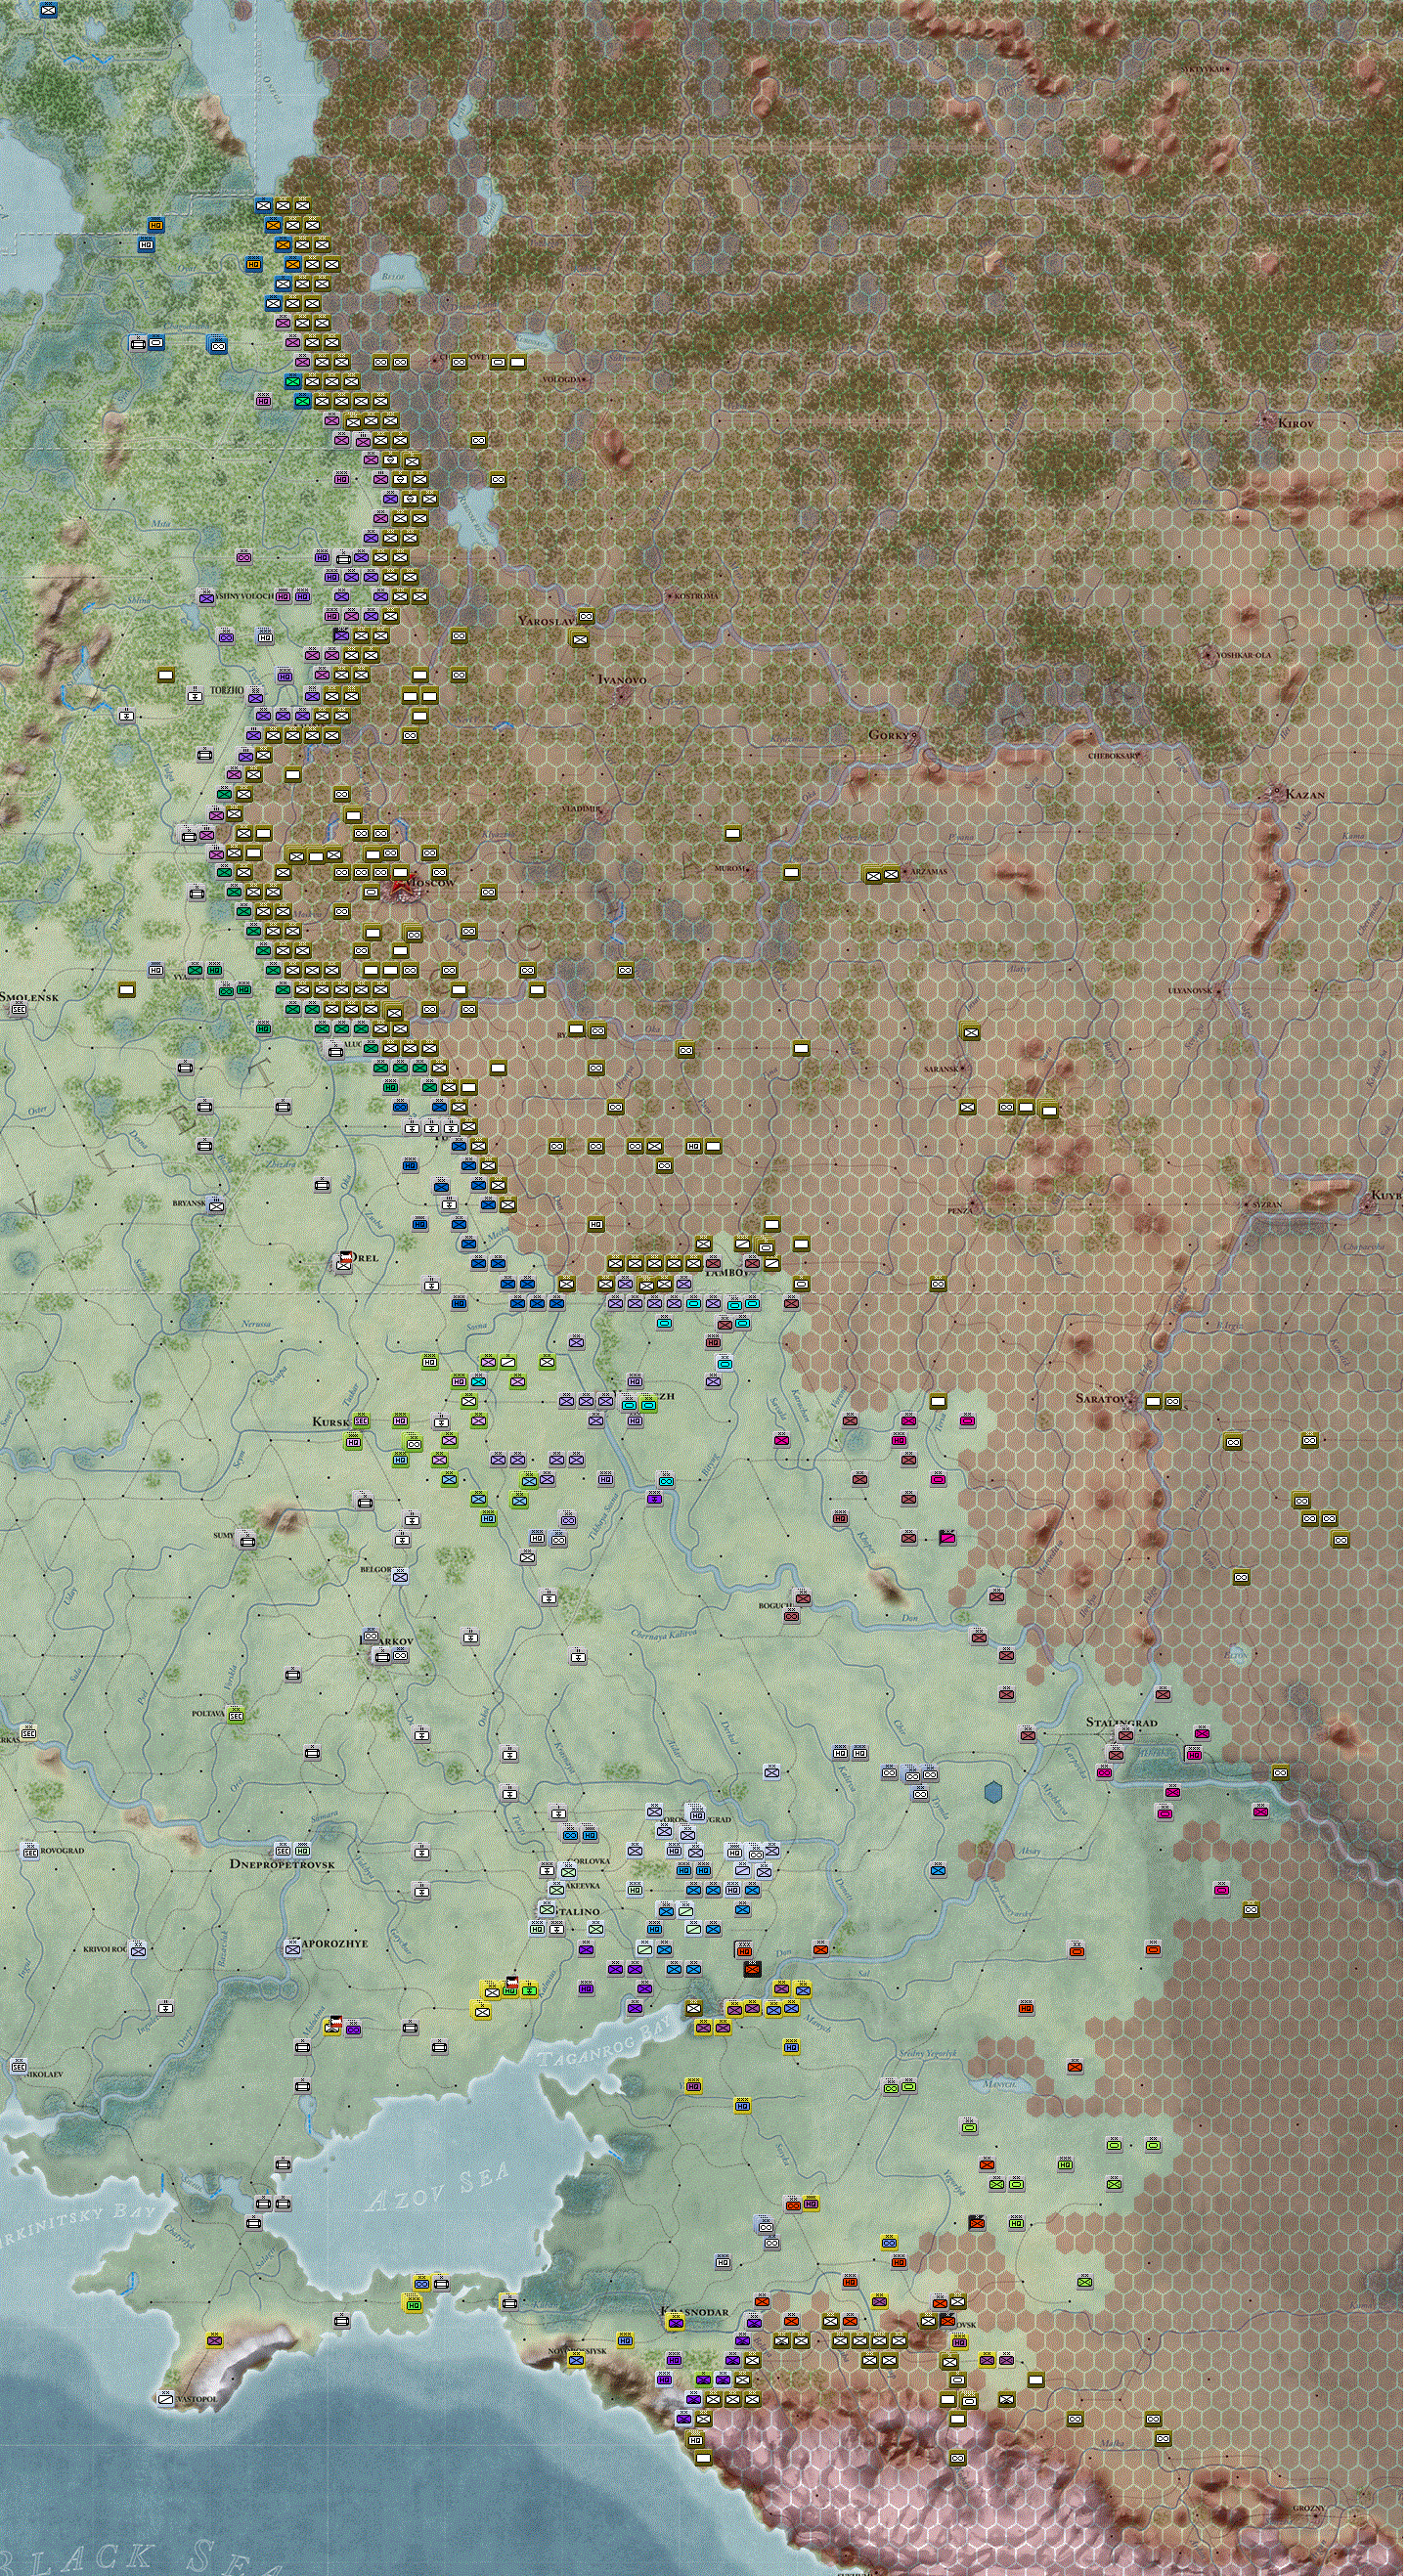
Task: Click the Tambov city label
Action: pyautogui.click(x=730, y=1275)
